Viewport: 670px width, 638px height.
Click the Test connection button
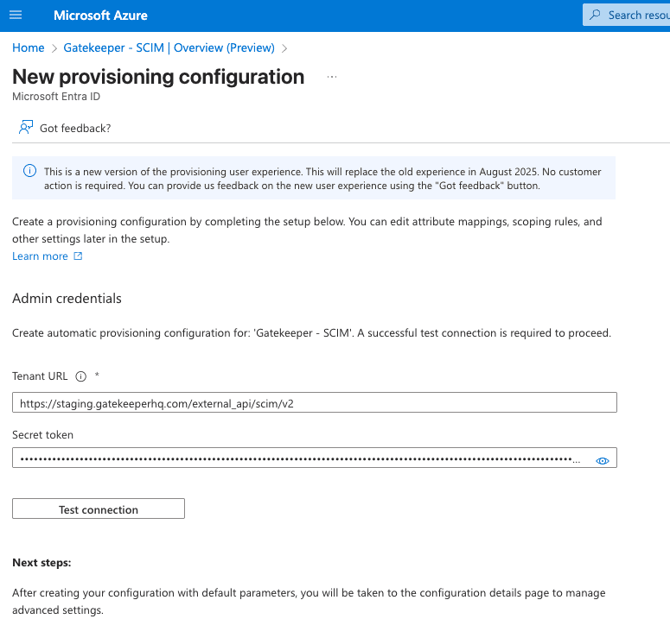coord(98,509)
